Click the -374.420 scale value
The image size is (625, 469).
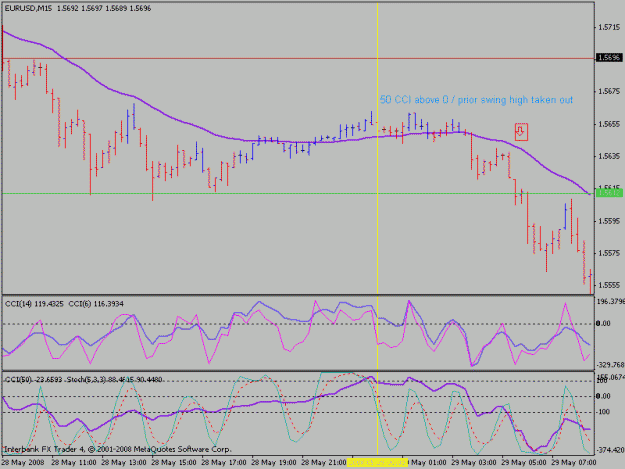(610, 450)
